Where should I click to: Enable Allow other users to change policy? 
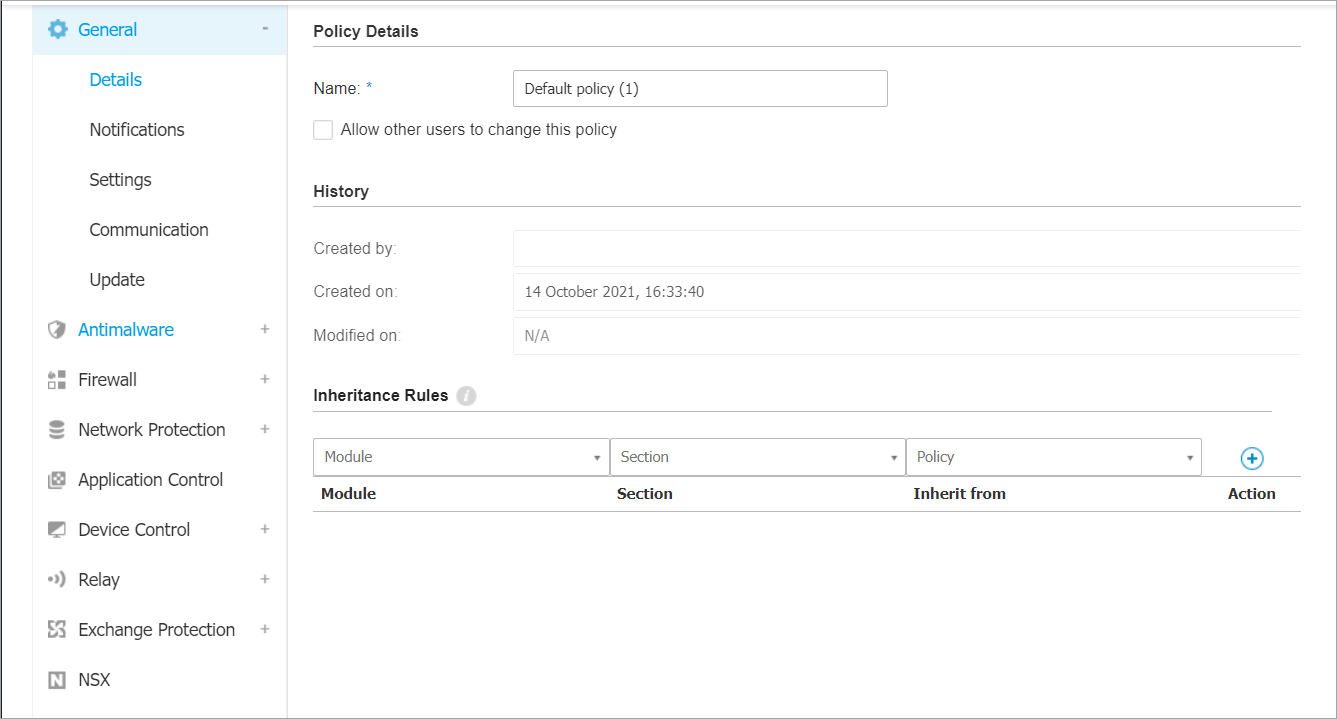(x=323, y=130)
